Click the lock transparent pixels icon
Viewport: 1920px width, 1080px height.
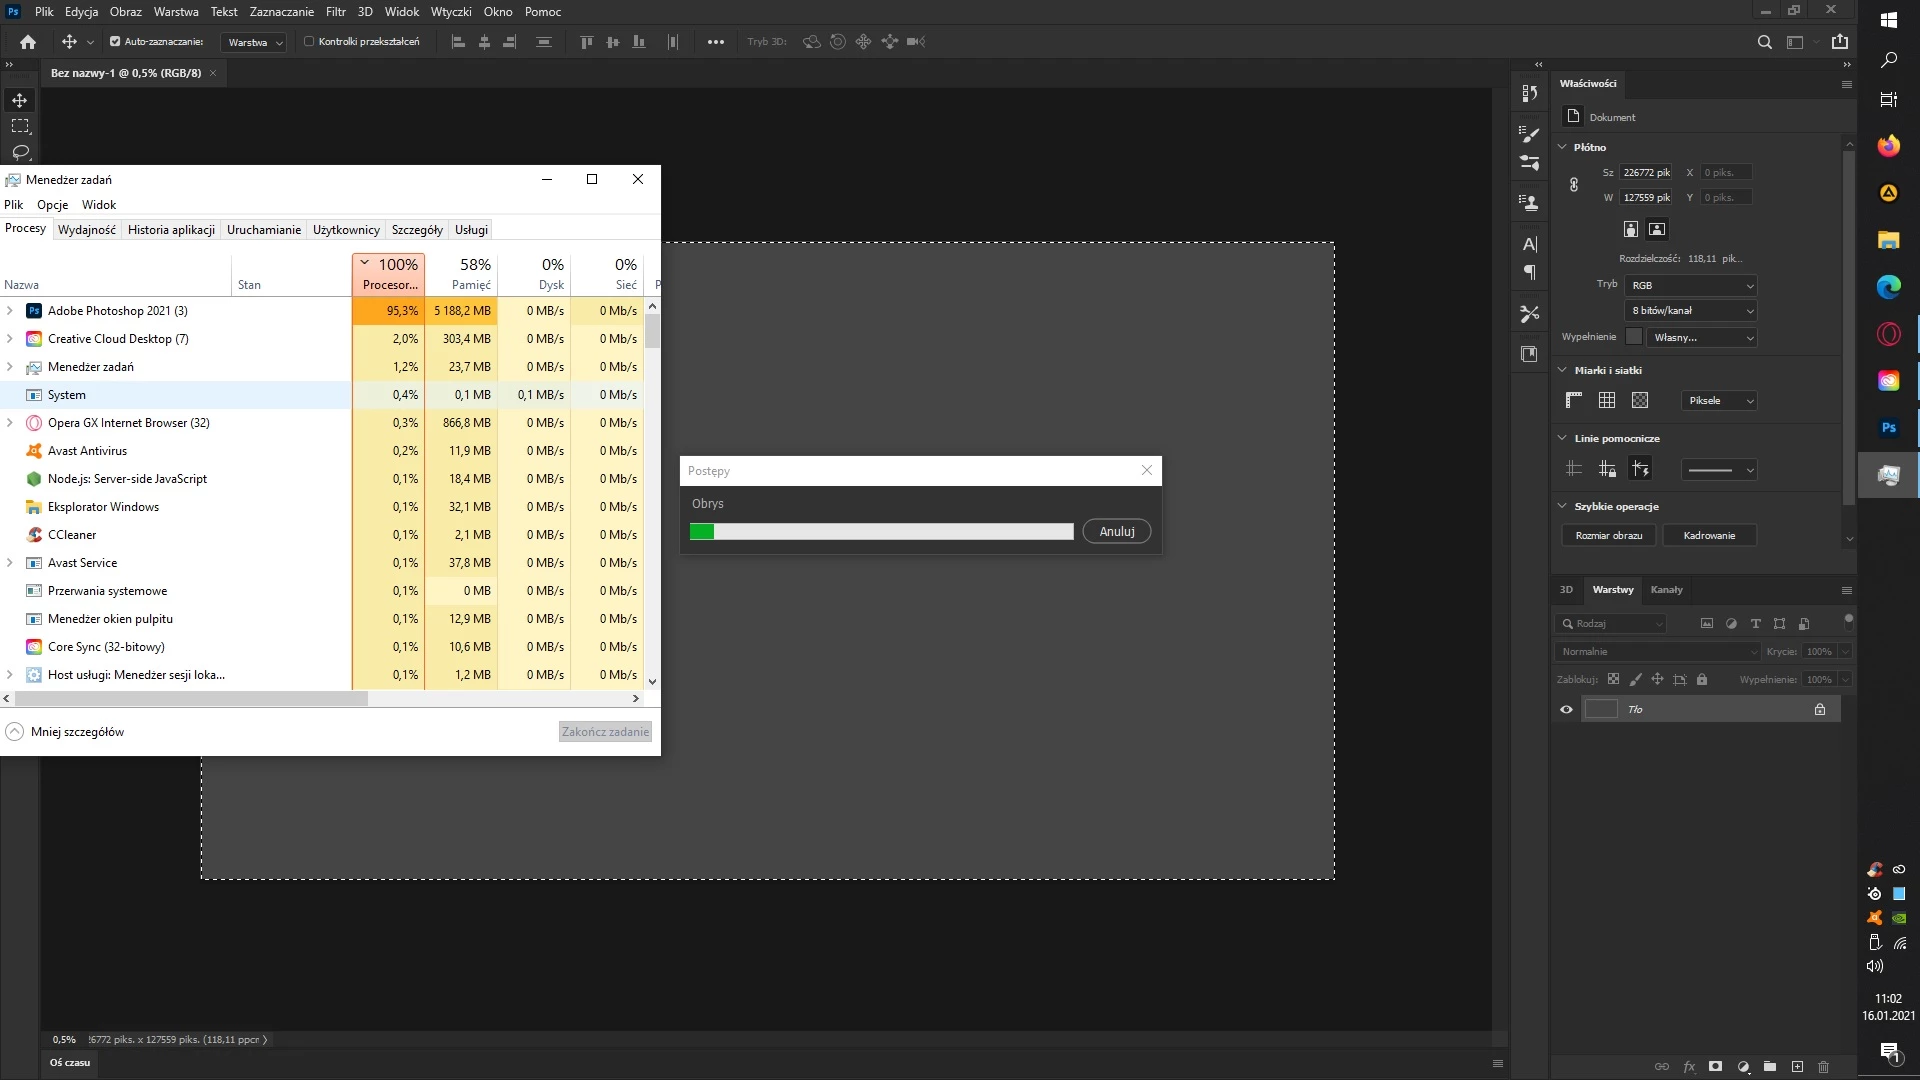click(x=1613, y=679)
